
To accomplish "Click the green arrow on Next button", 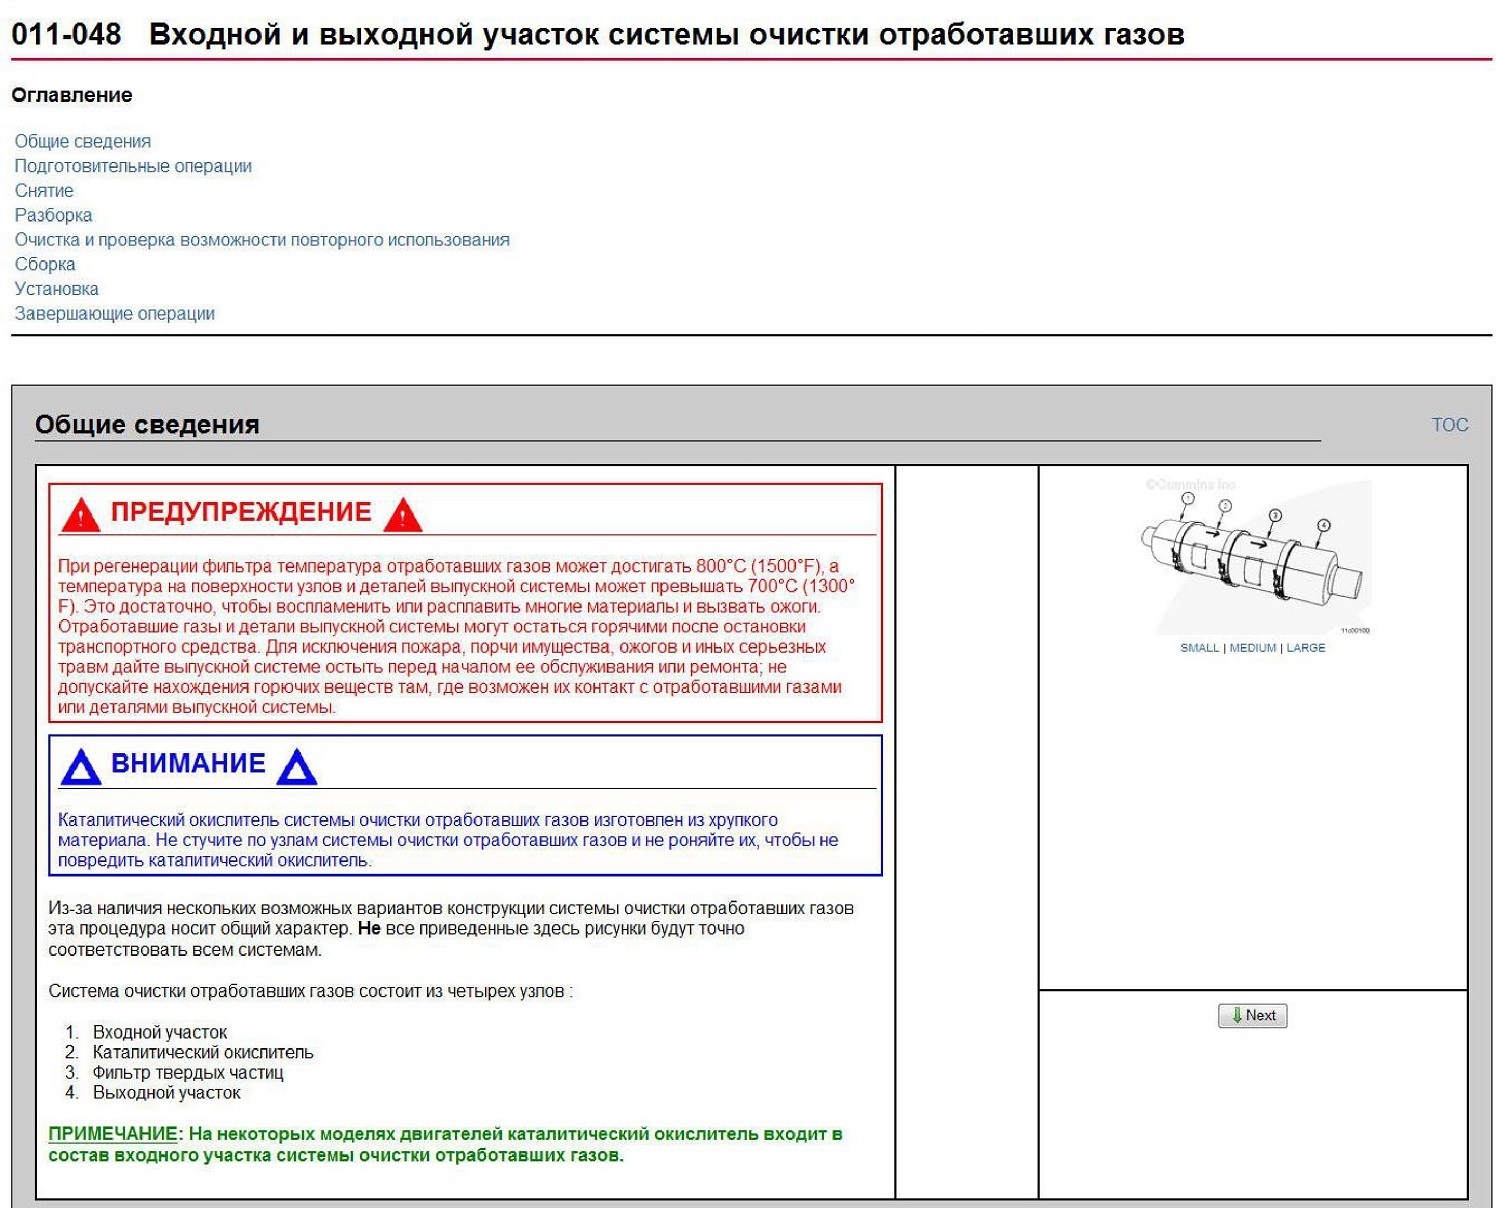I will (1237, 1015).
